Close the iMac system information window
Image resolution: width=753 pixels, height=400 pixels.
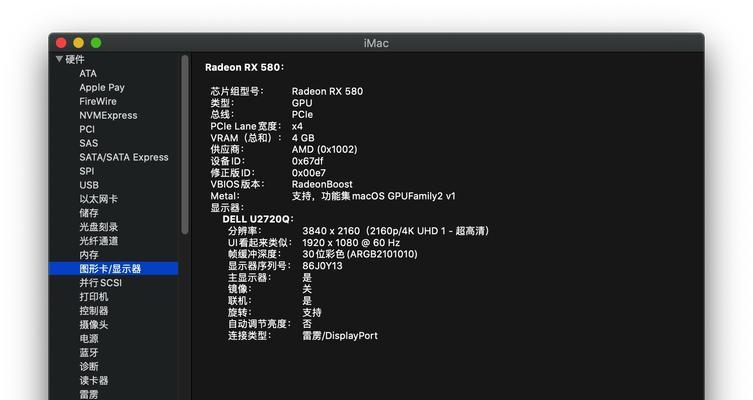coord(61,43)
